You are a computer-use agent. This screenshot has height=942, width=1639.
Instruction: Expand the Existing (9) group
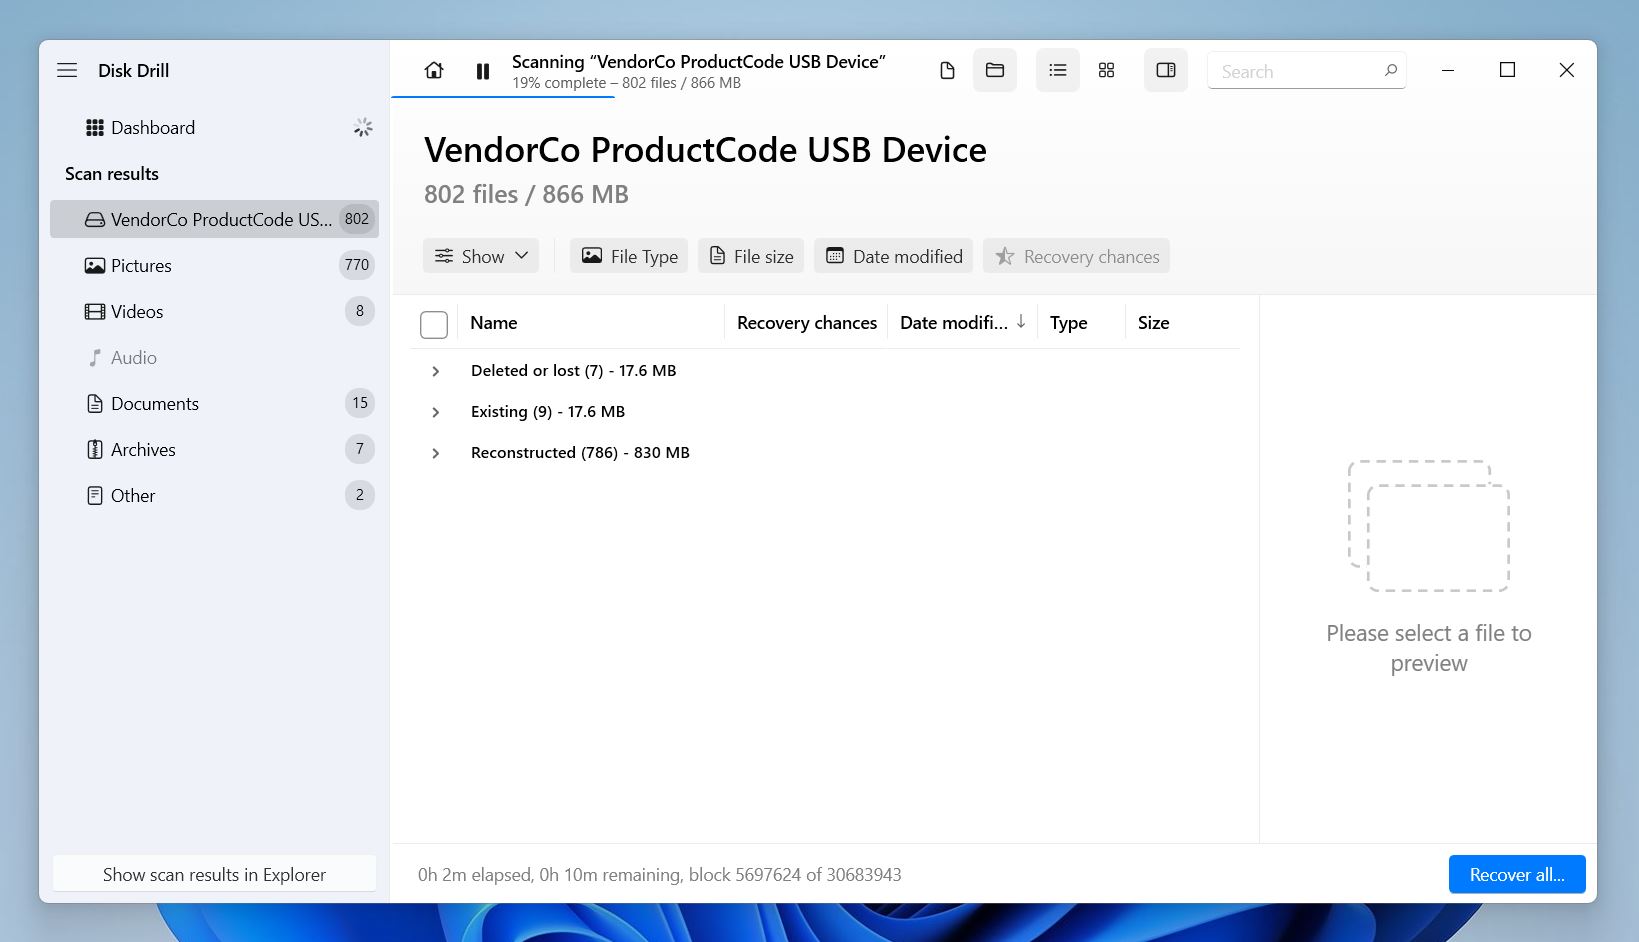coord(436,412)
